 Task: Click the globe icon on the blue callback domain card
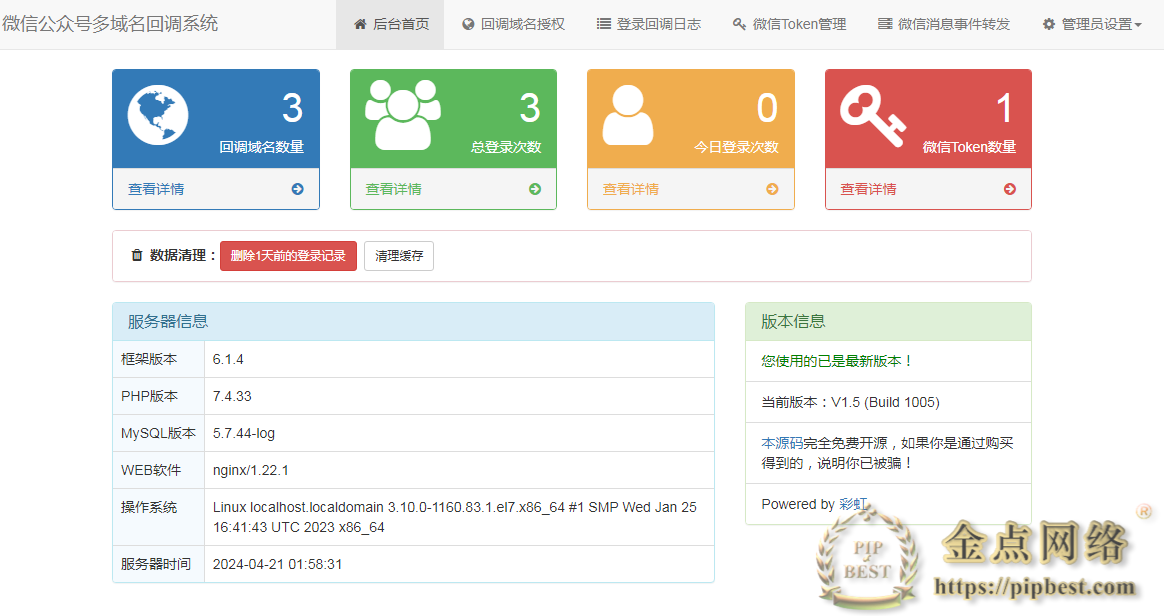click(159, 114)
